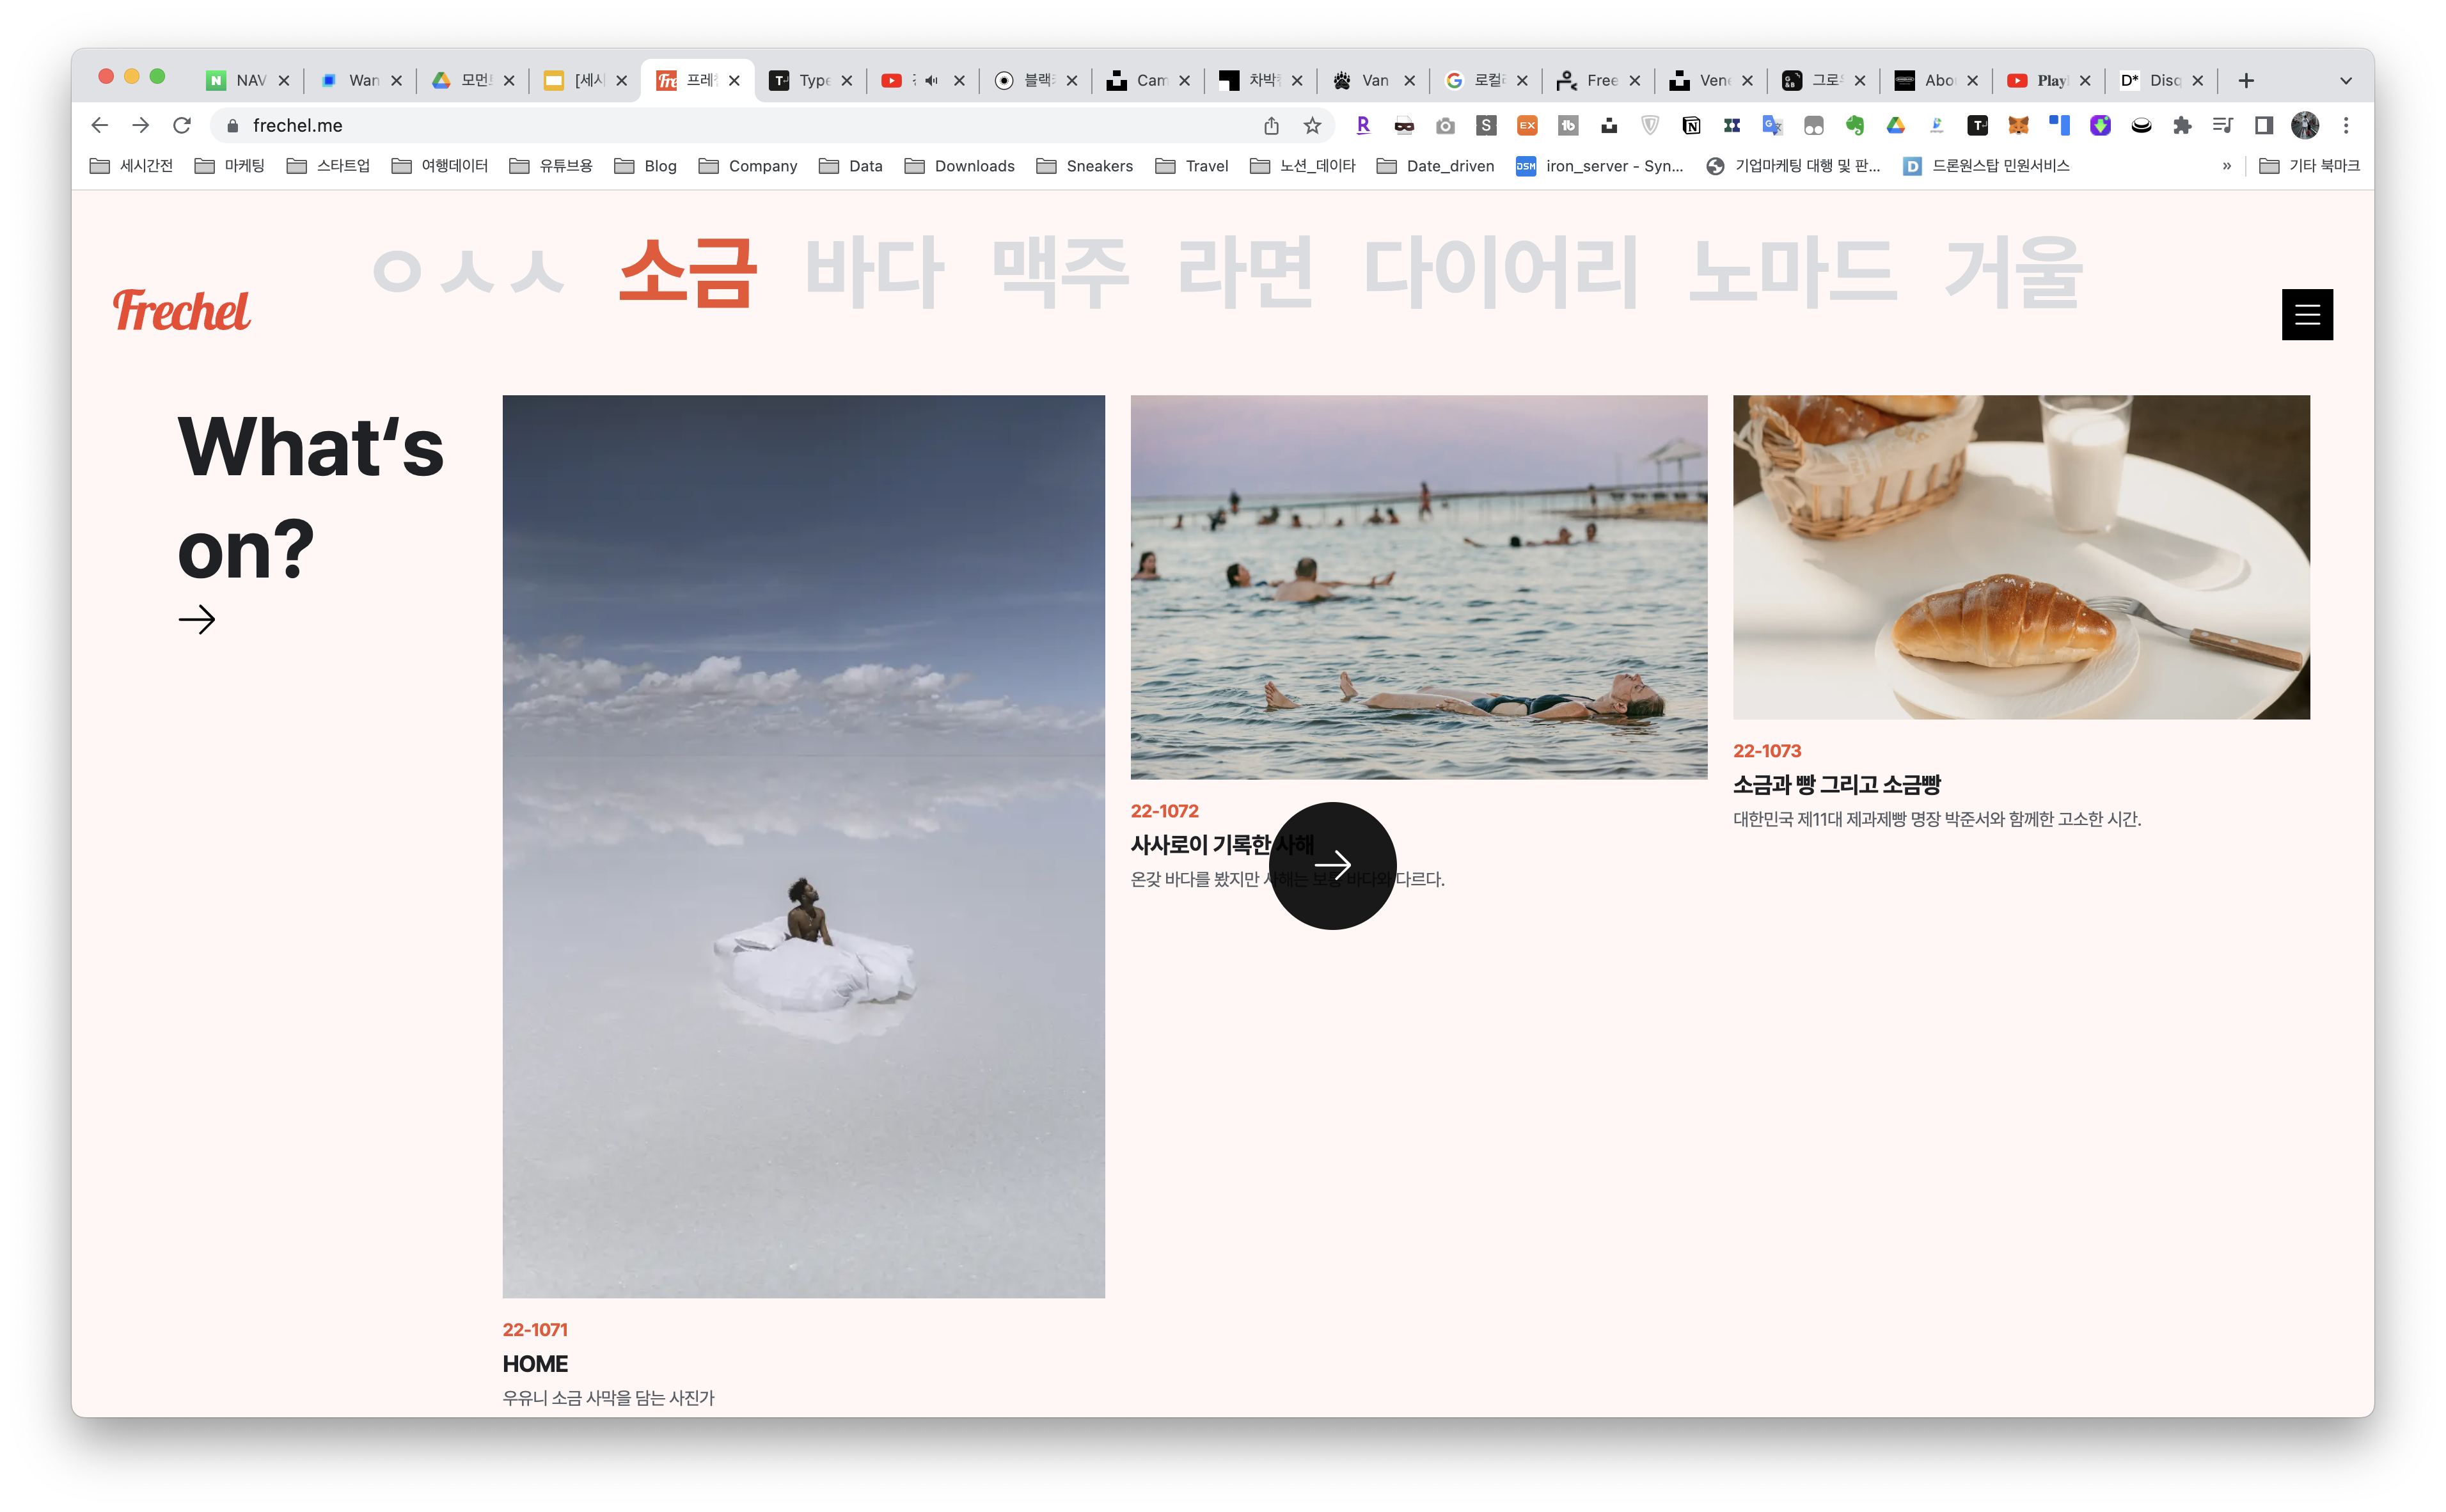Open the Notion extension icon
Image resolution: width=2446 pixels, height=1512 pixels.
1691,125
